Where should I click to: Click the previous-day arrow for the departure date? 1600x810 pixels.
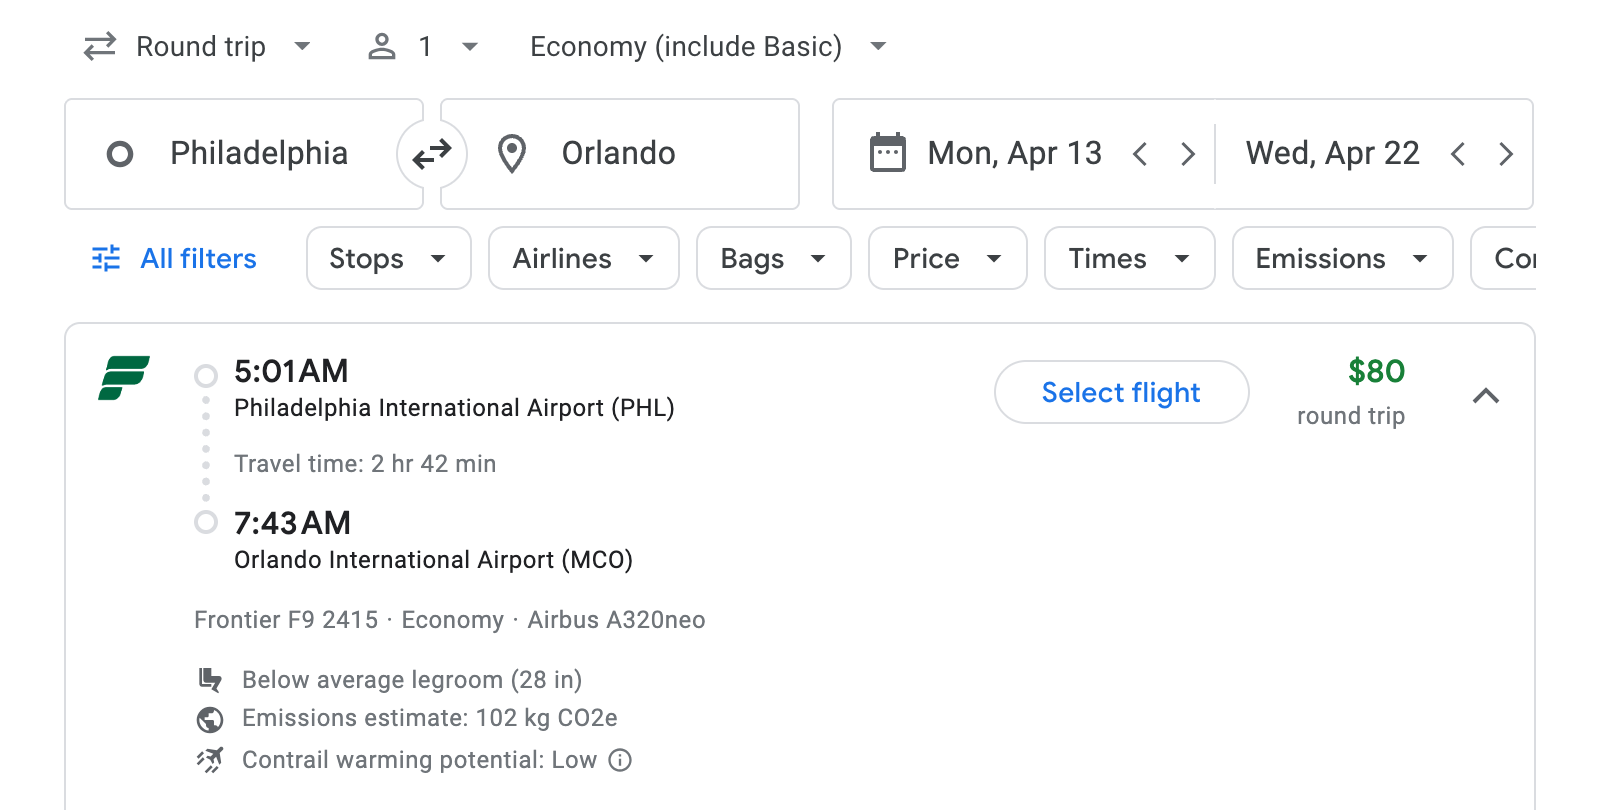coord(1140,154)
